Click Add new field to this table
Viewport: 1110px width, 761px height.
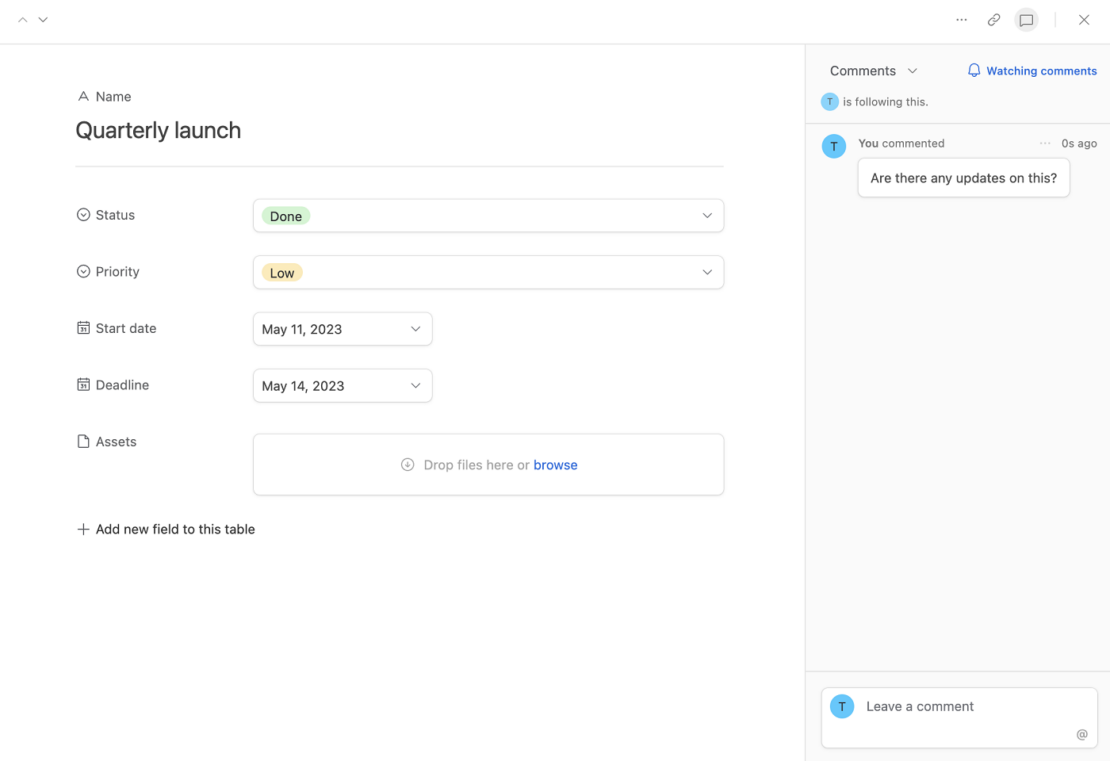[166, 529]
